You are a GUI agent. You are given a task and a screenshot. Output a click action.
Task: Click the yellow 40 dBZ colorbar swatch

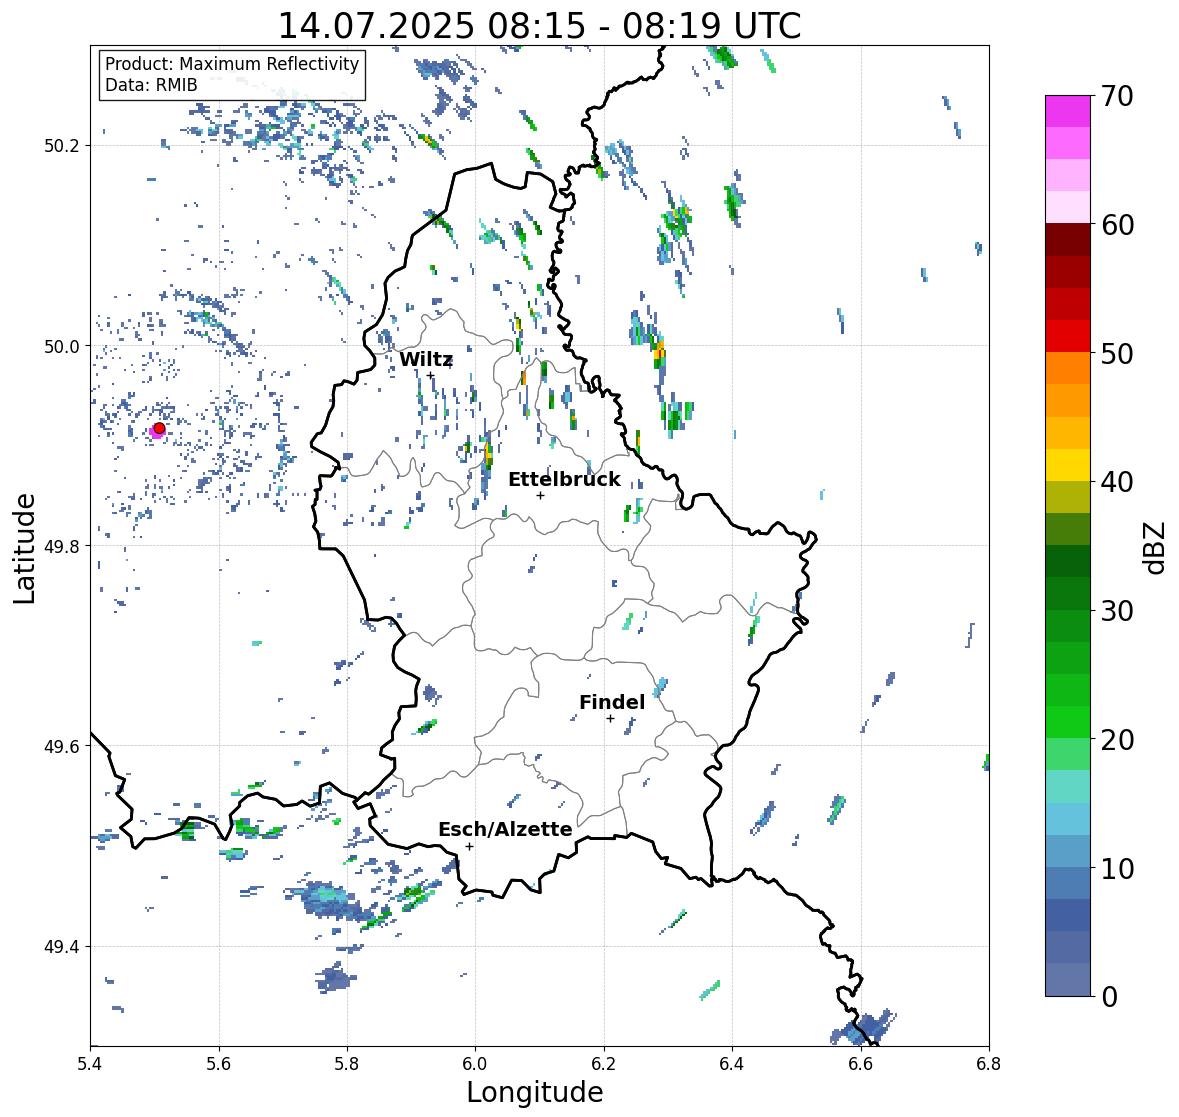pos(1067,465)
